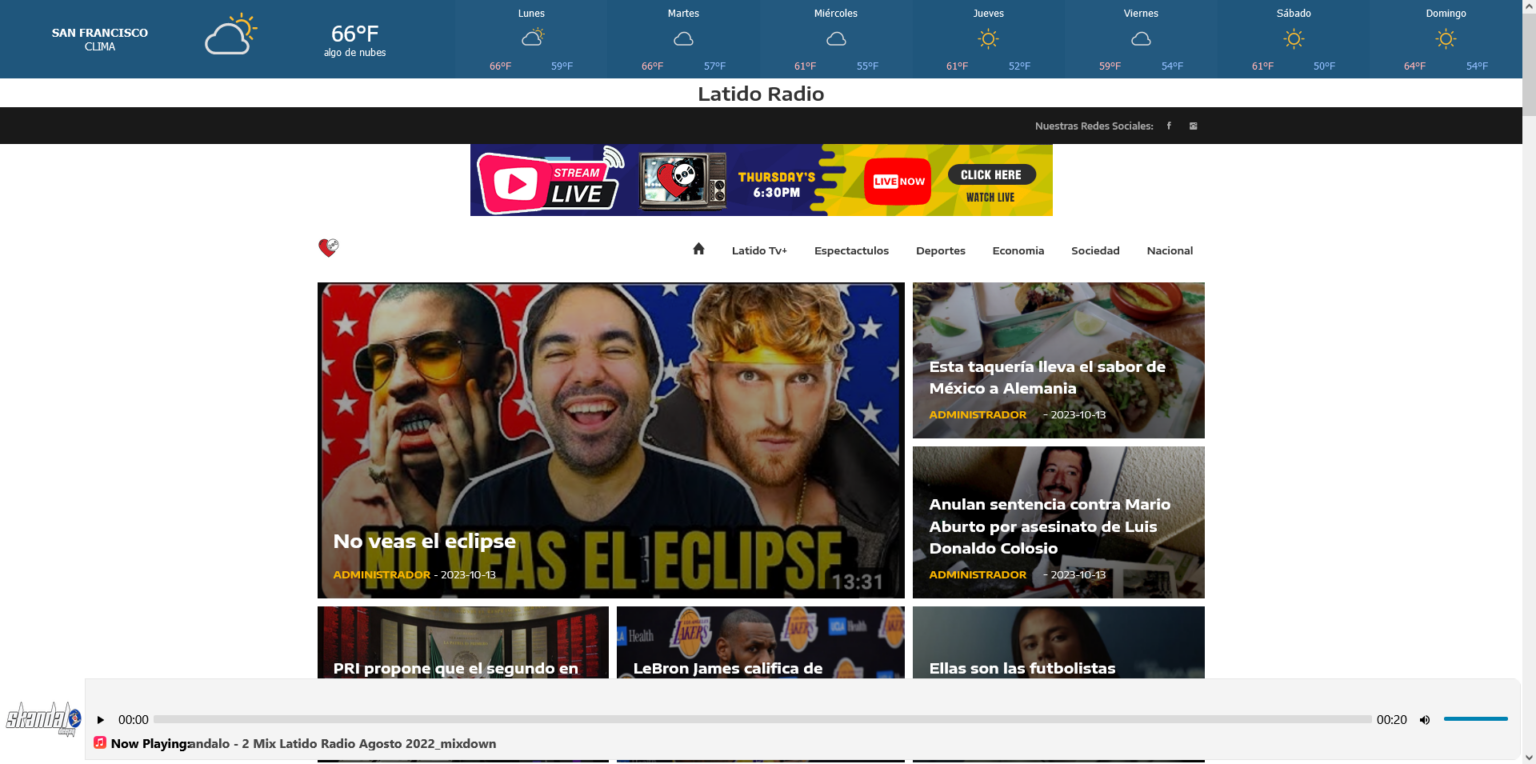Click ADMINISTRADOR author under eclipse article
The image size is (1536, 764).
[x=382, y=575]
